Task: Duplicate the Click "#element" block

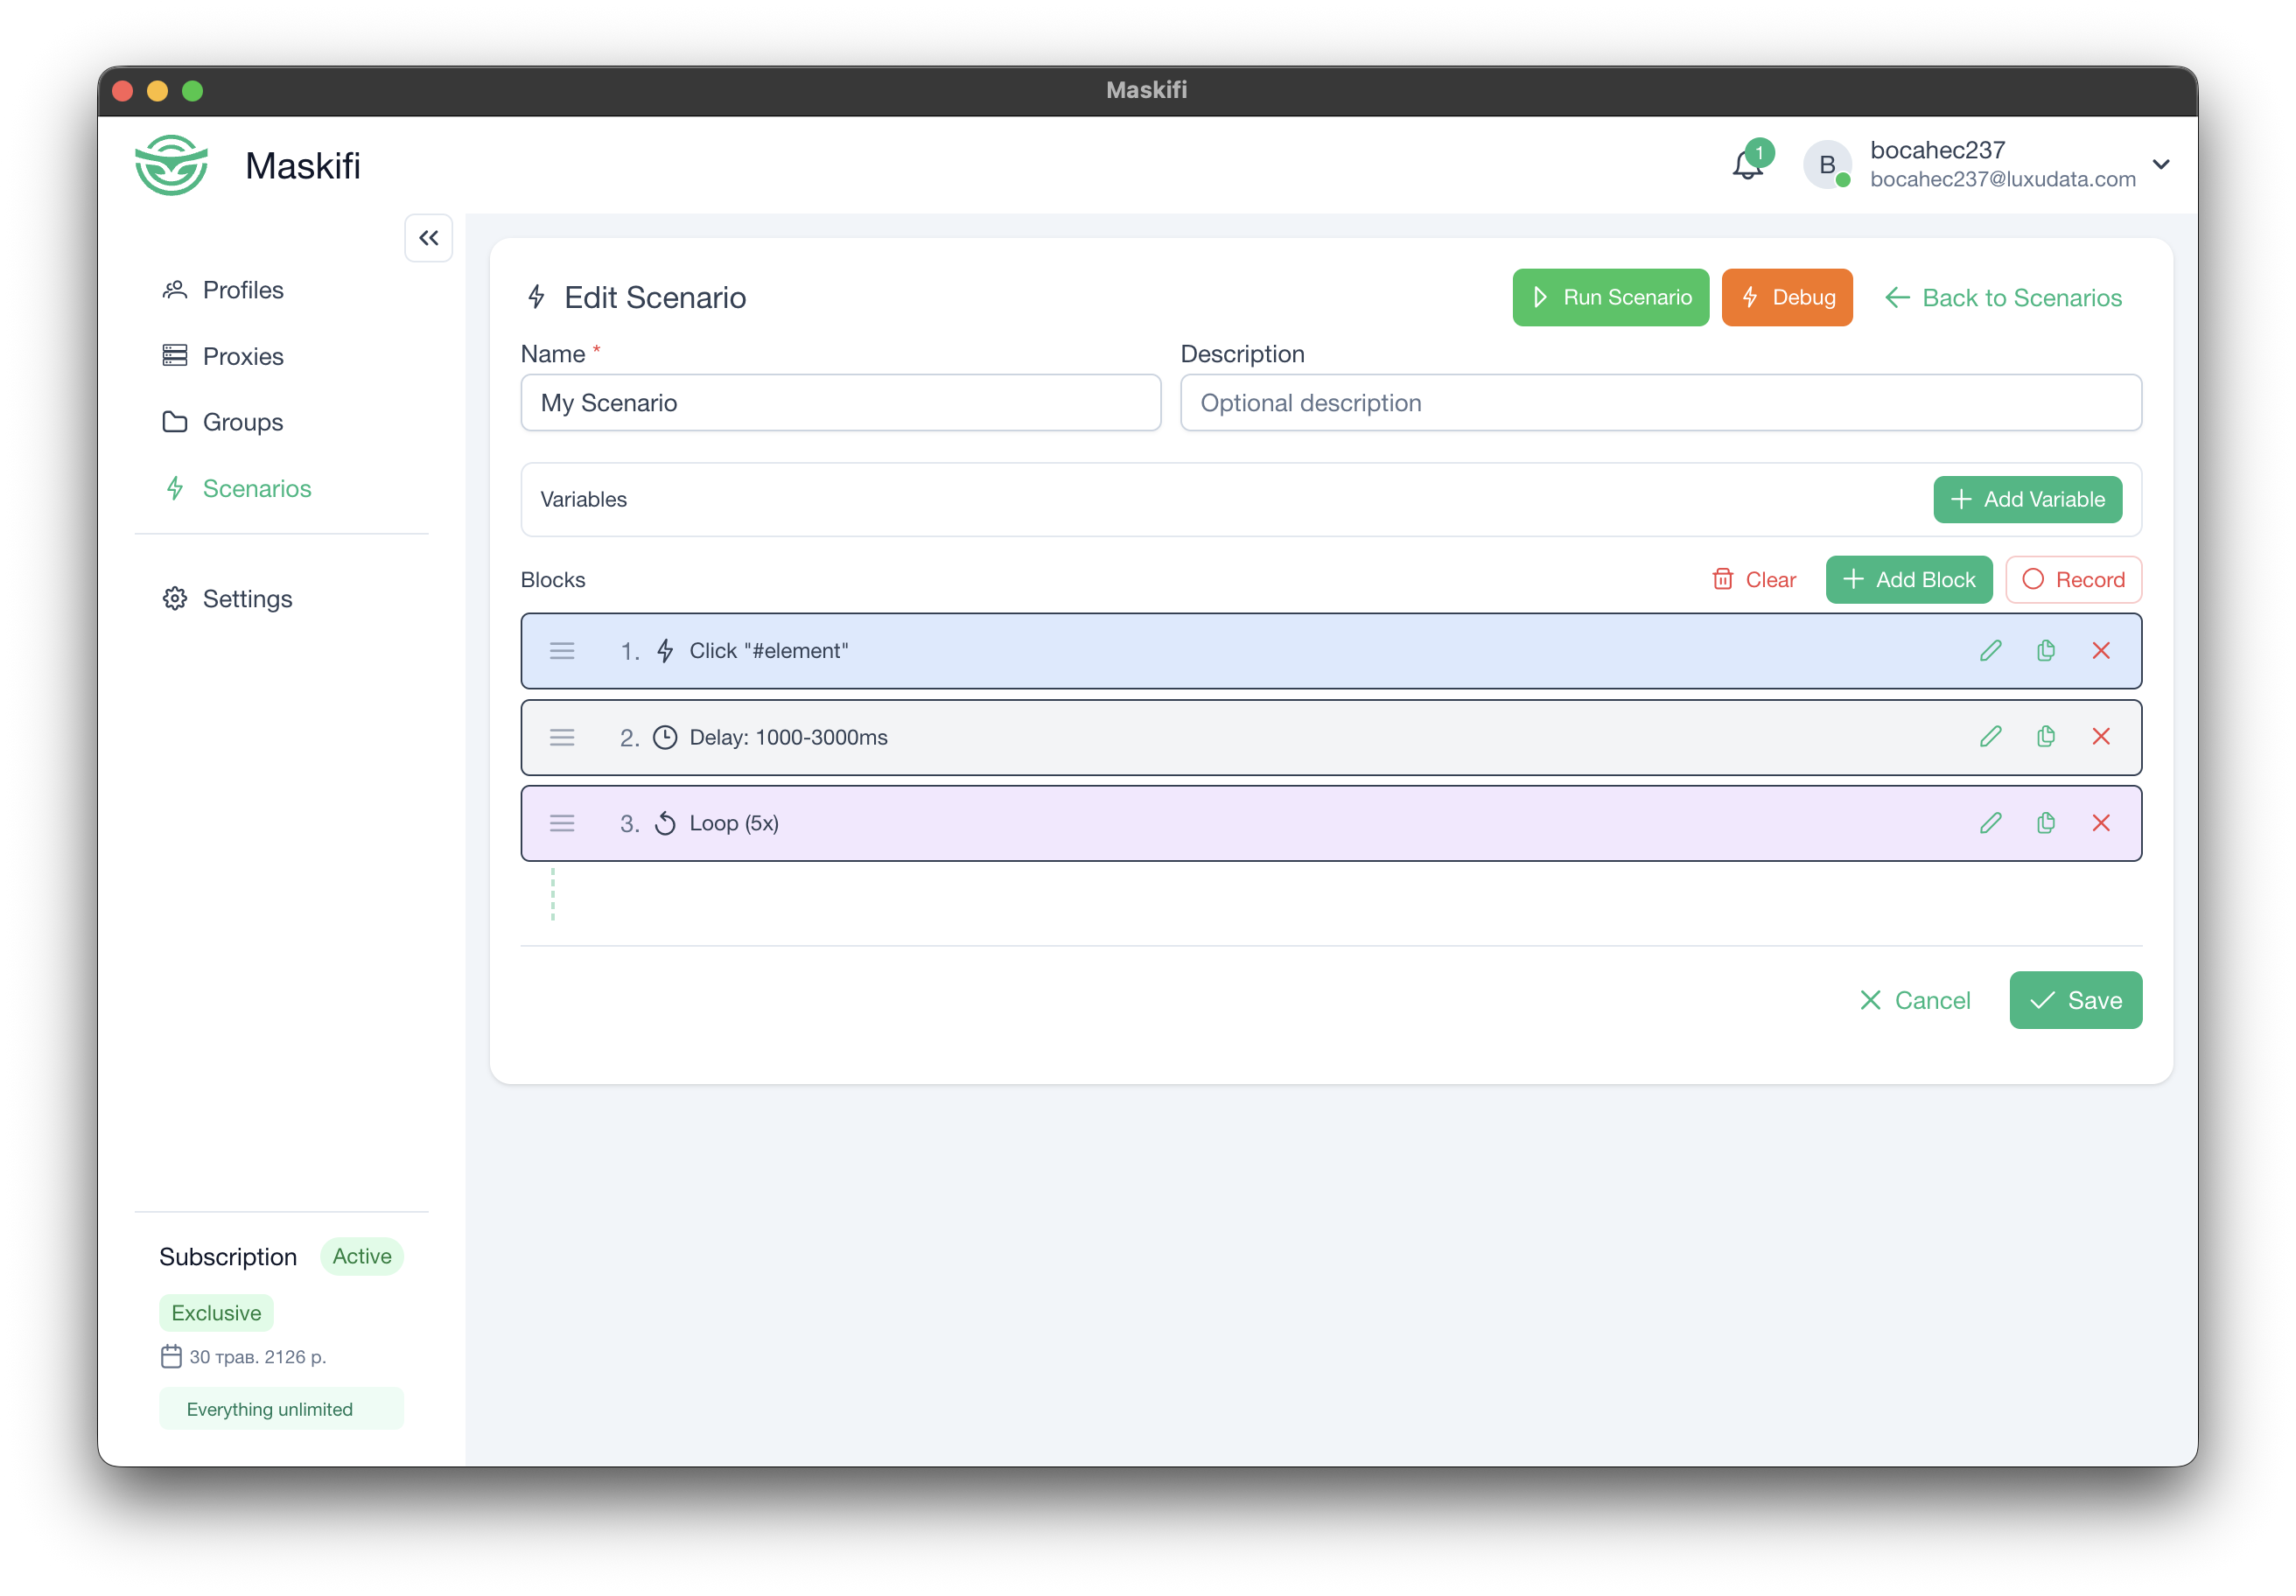Action: click(x=2045, y=651)
